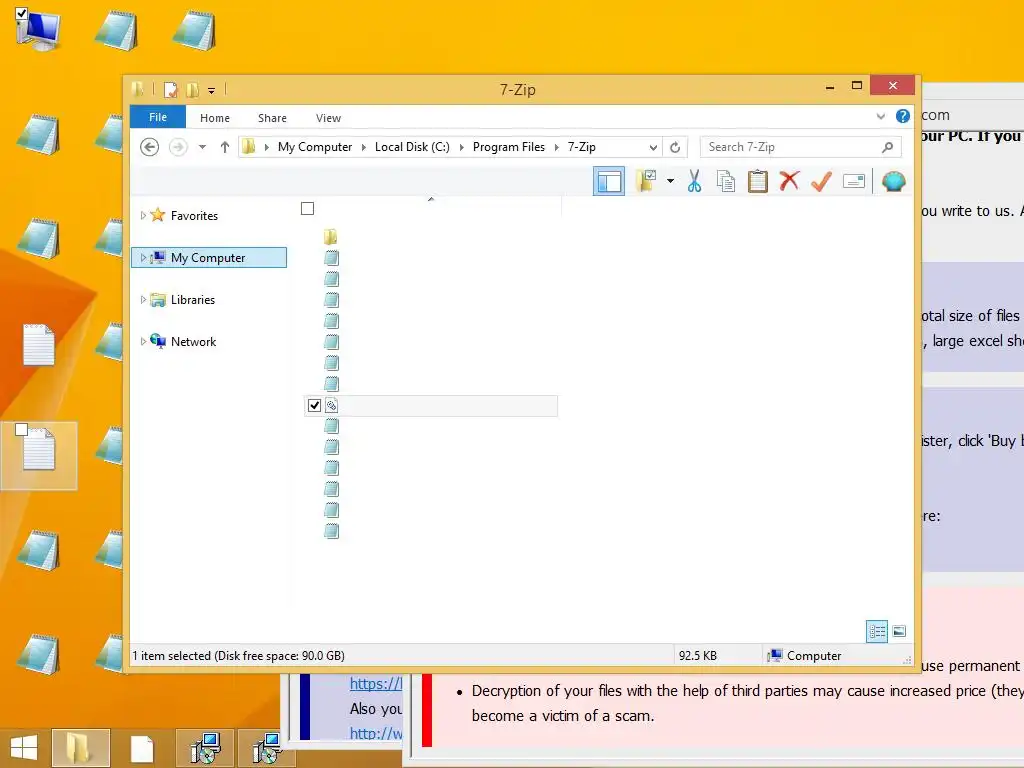Click the 7-Zip breadcrumb segment
This screenshot has width=1024, height=768.
(581, 147)
